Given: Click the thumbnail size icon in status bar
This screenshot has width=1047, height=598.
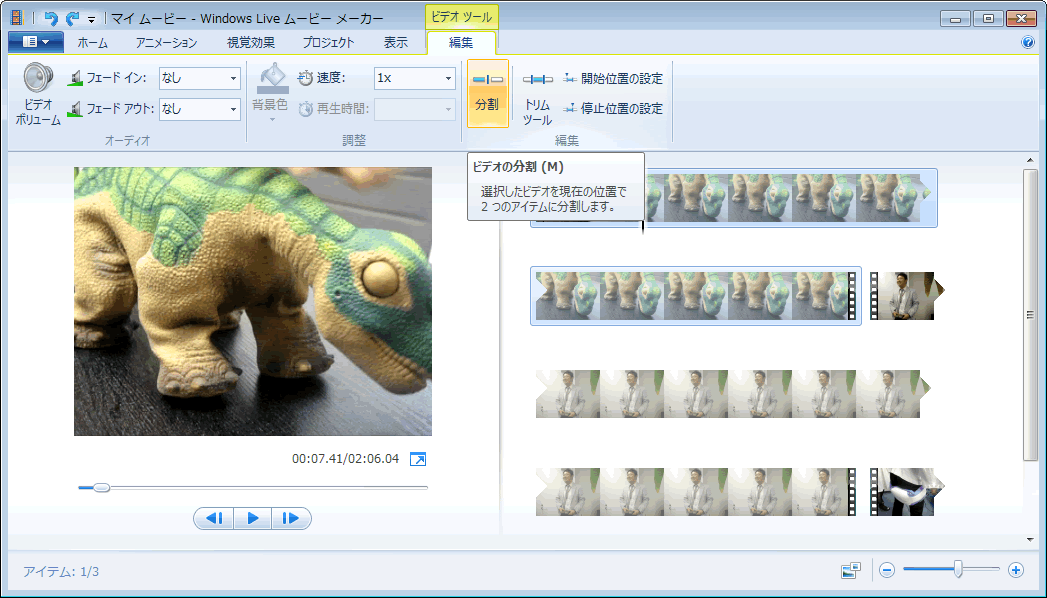Looking at the screenshot, I should click(x=851, y=570).
